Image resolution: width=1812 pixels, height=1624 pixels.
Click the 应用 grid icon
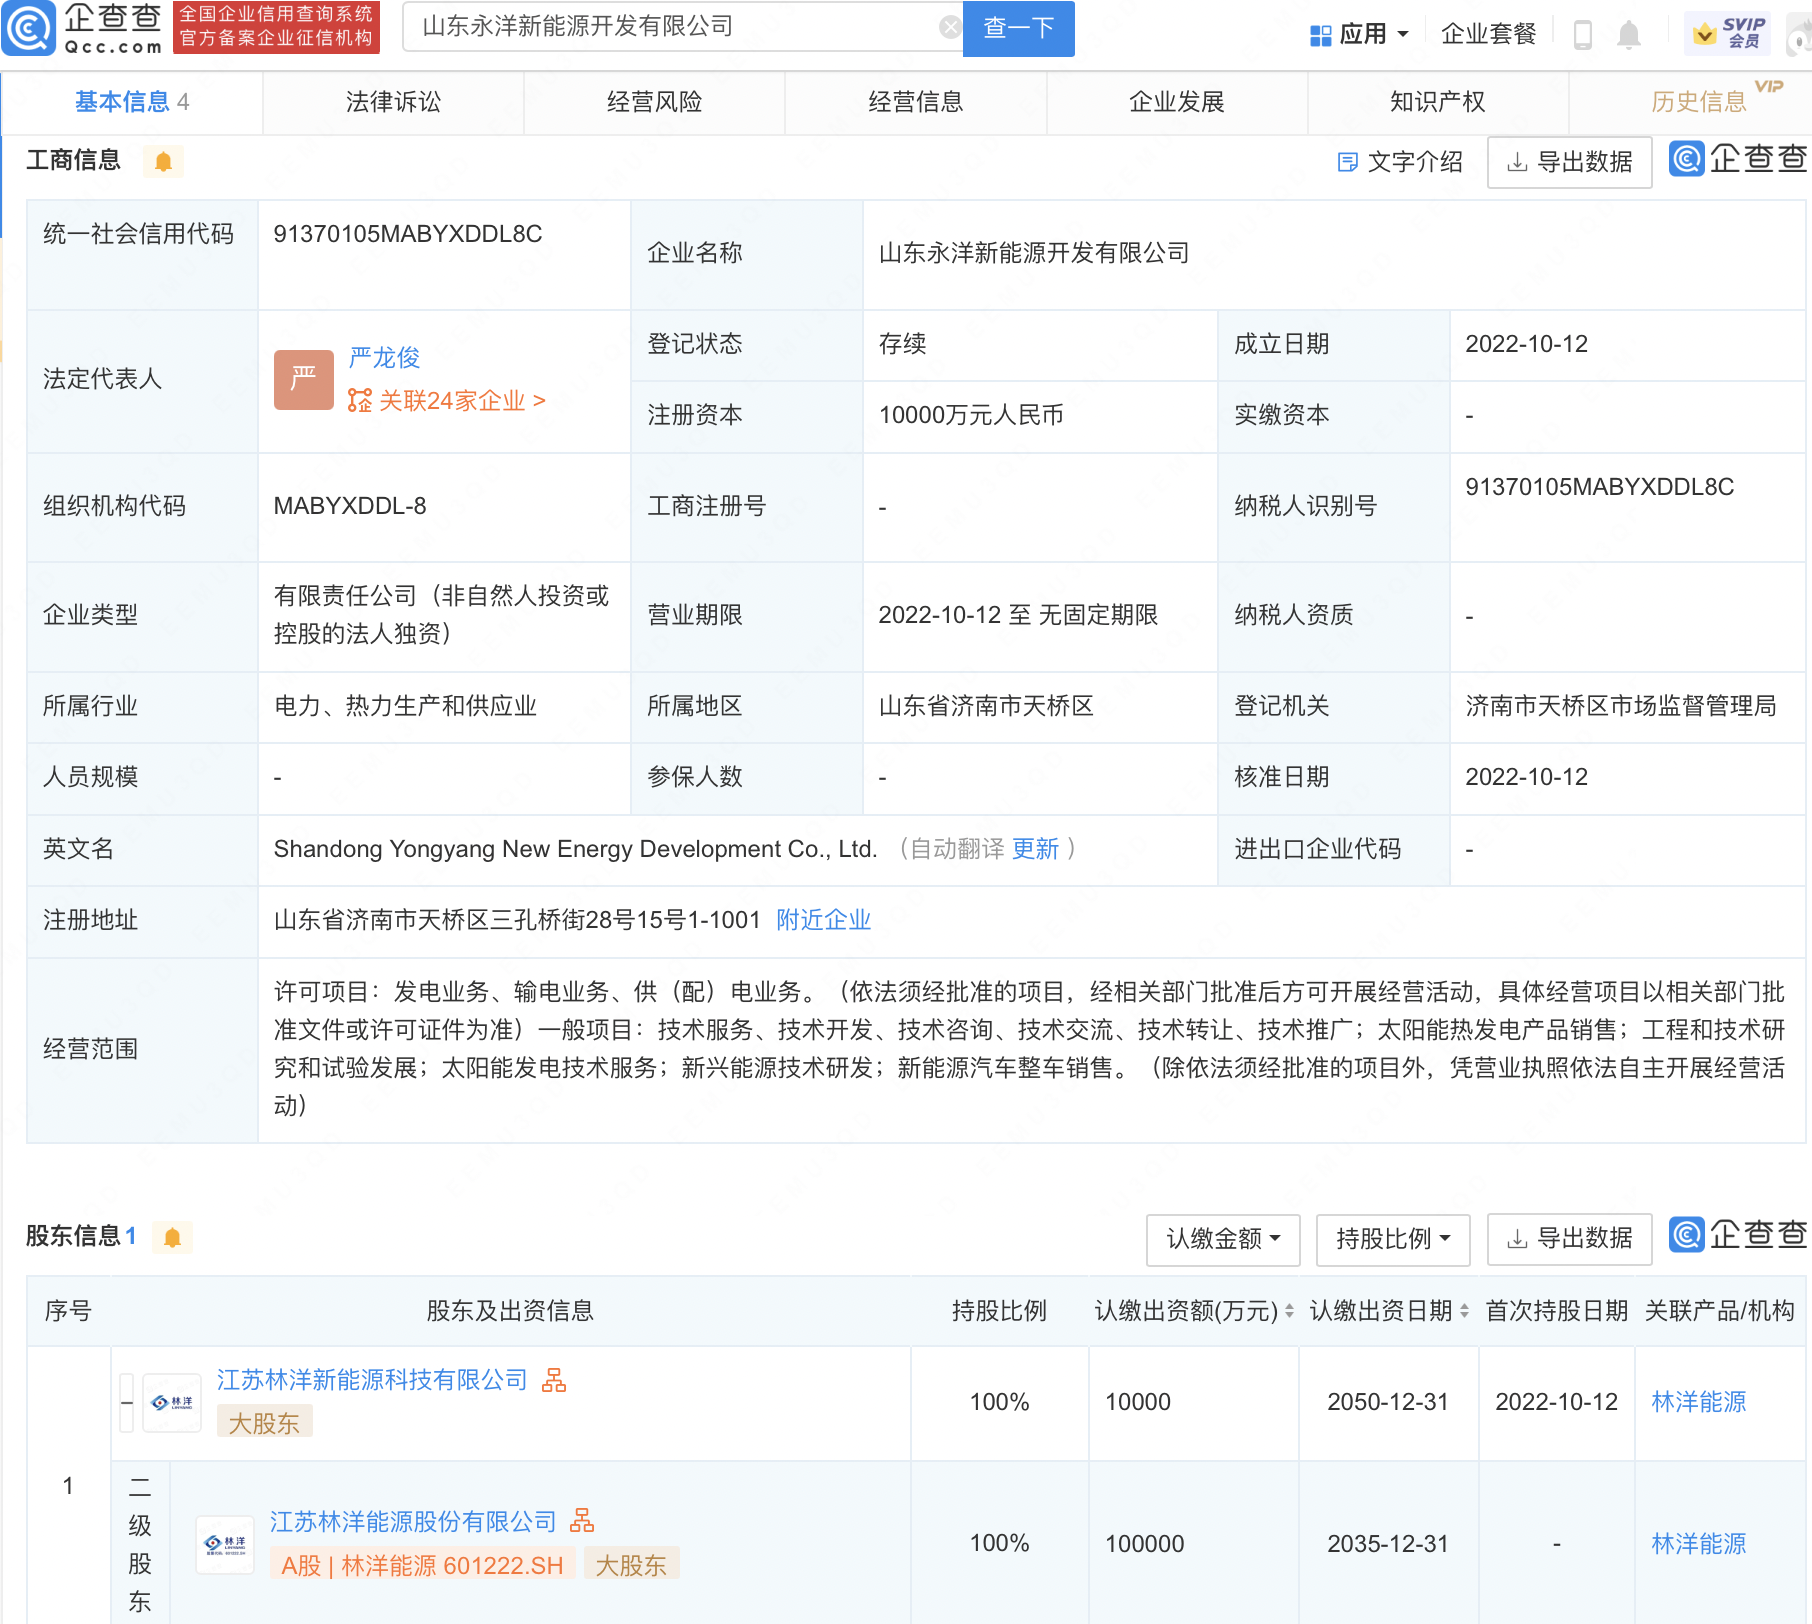point(1320,35)
